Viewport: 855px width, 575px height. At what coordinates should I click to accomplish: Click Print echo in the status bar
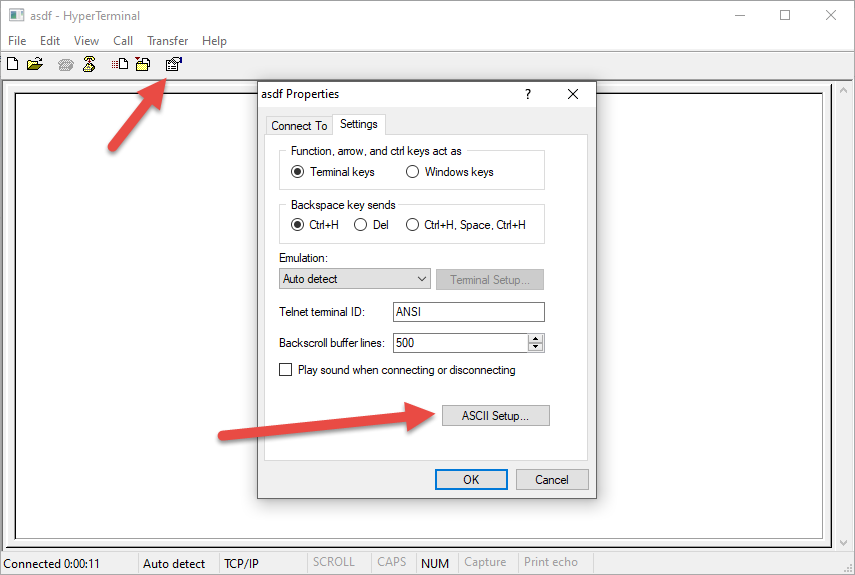551,562
